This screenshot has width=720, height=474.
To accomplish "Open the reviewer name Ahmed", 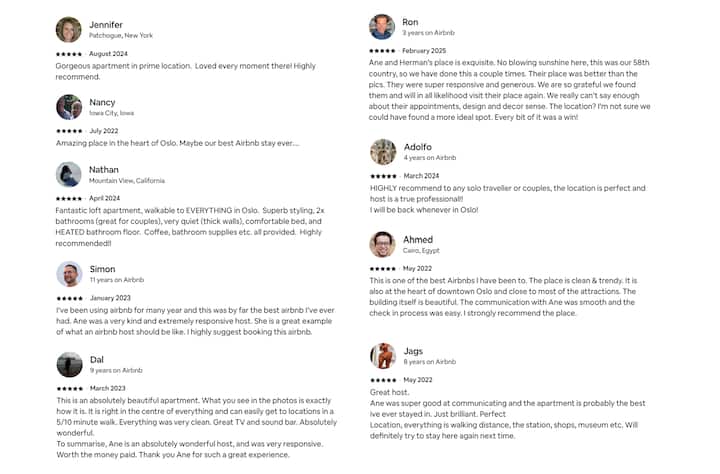I will tap(418, 239).
